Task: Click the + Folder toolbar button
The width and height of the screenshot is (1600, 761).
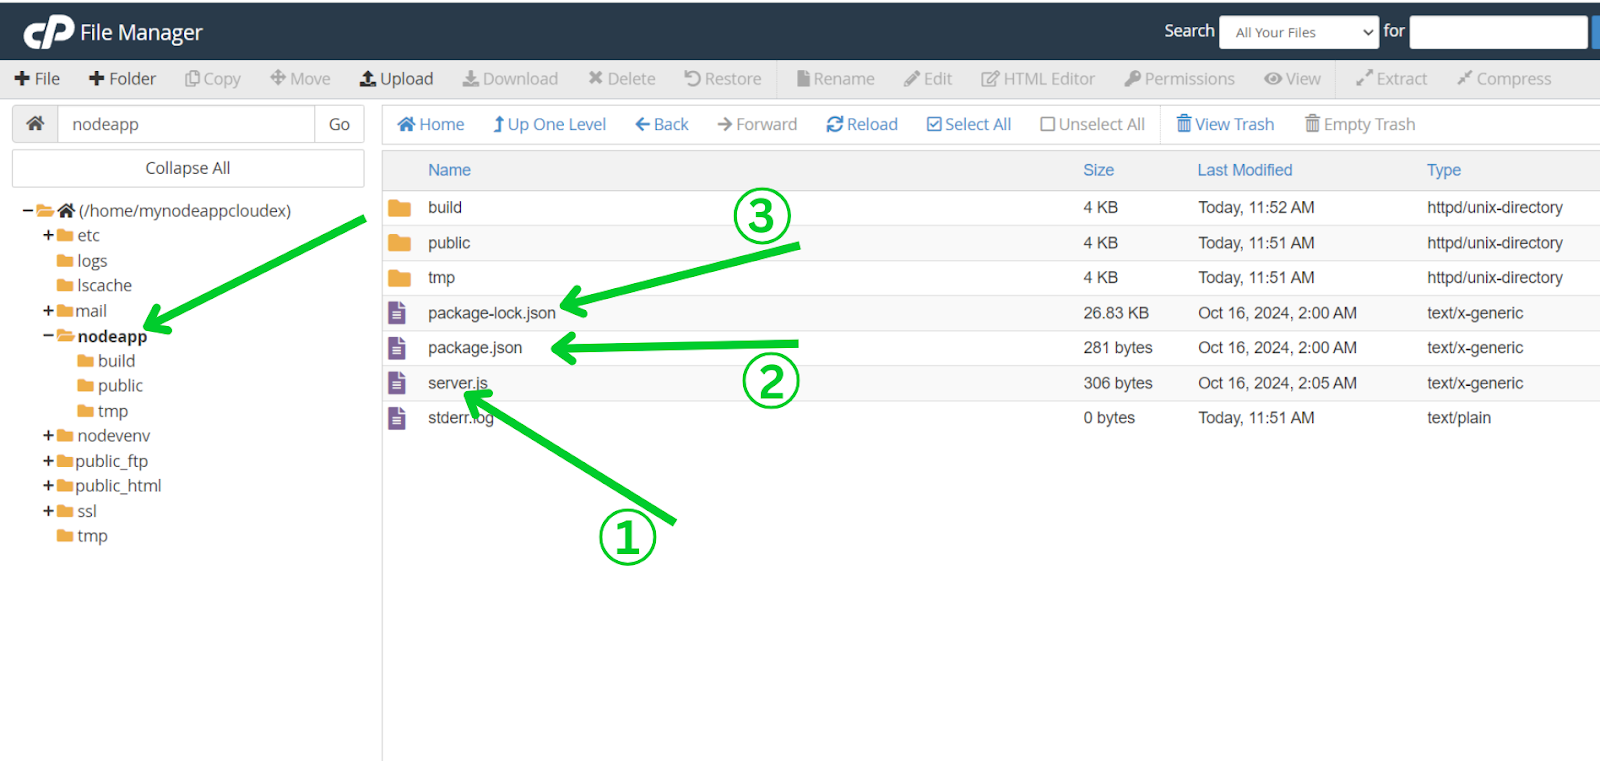Action: tap(122, 79)
